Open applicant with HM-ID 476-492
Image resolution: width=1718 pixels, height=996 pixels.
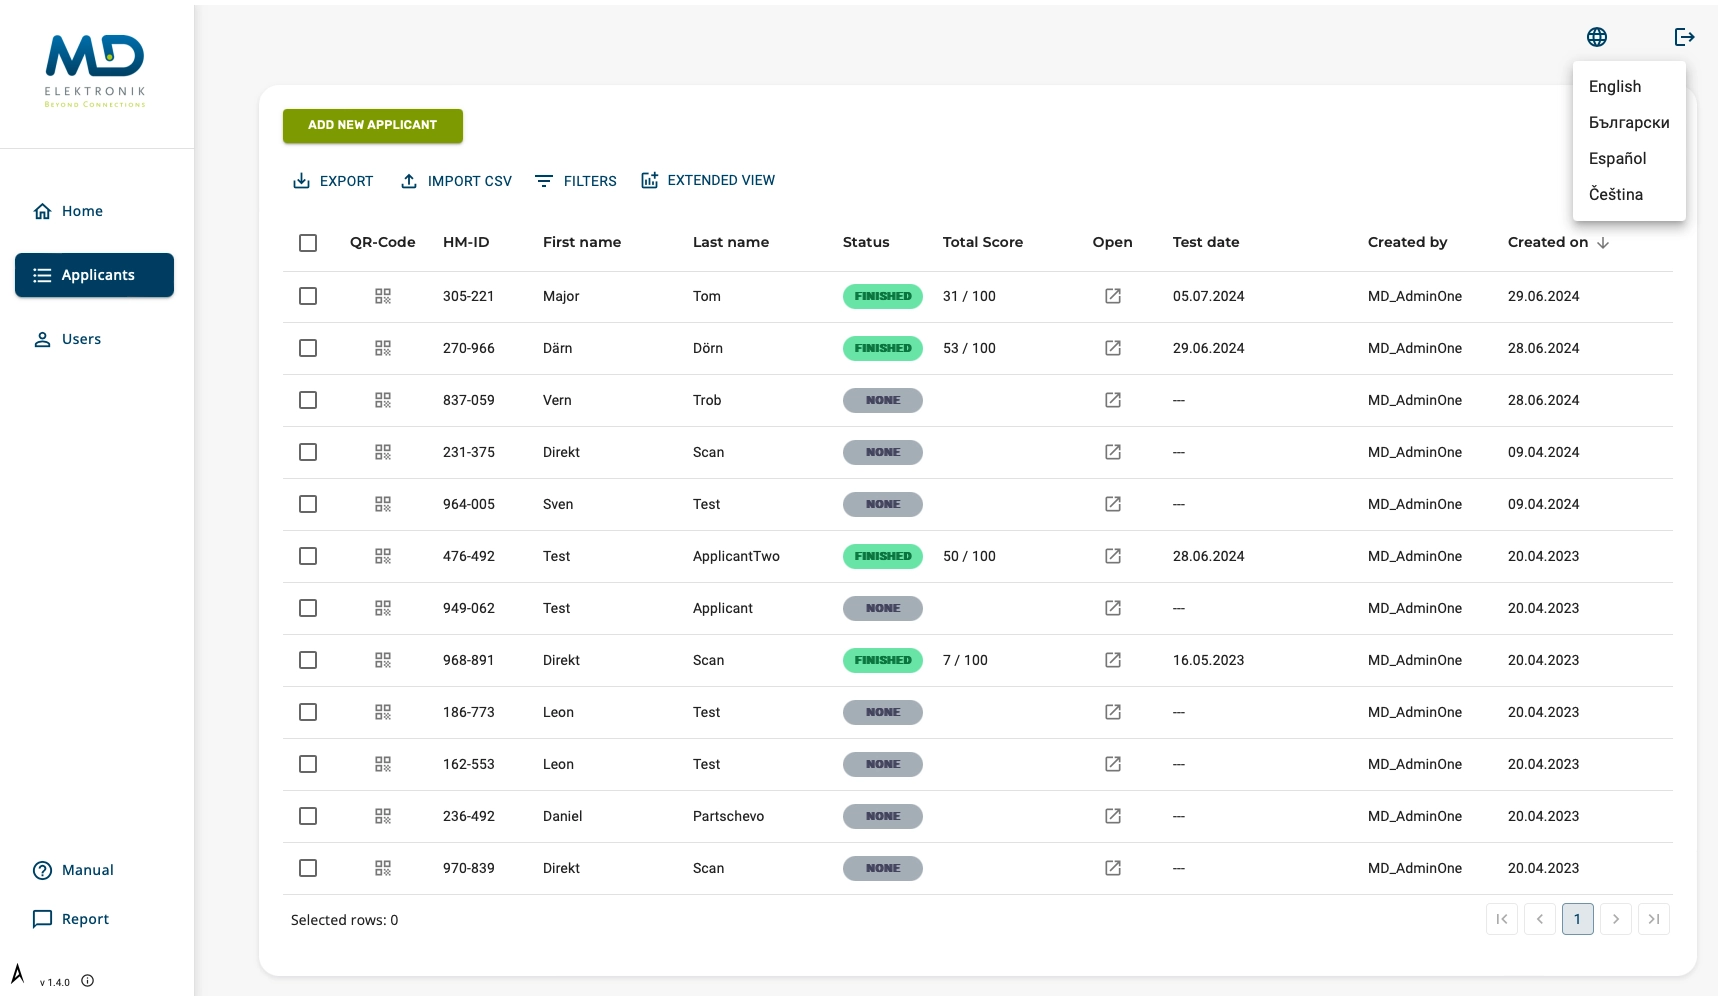click(1113, 556)
